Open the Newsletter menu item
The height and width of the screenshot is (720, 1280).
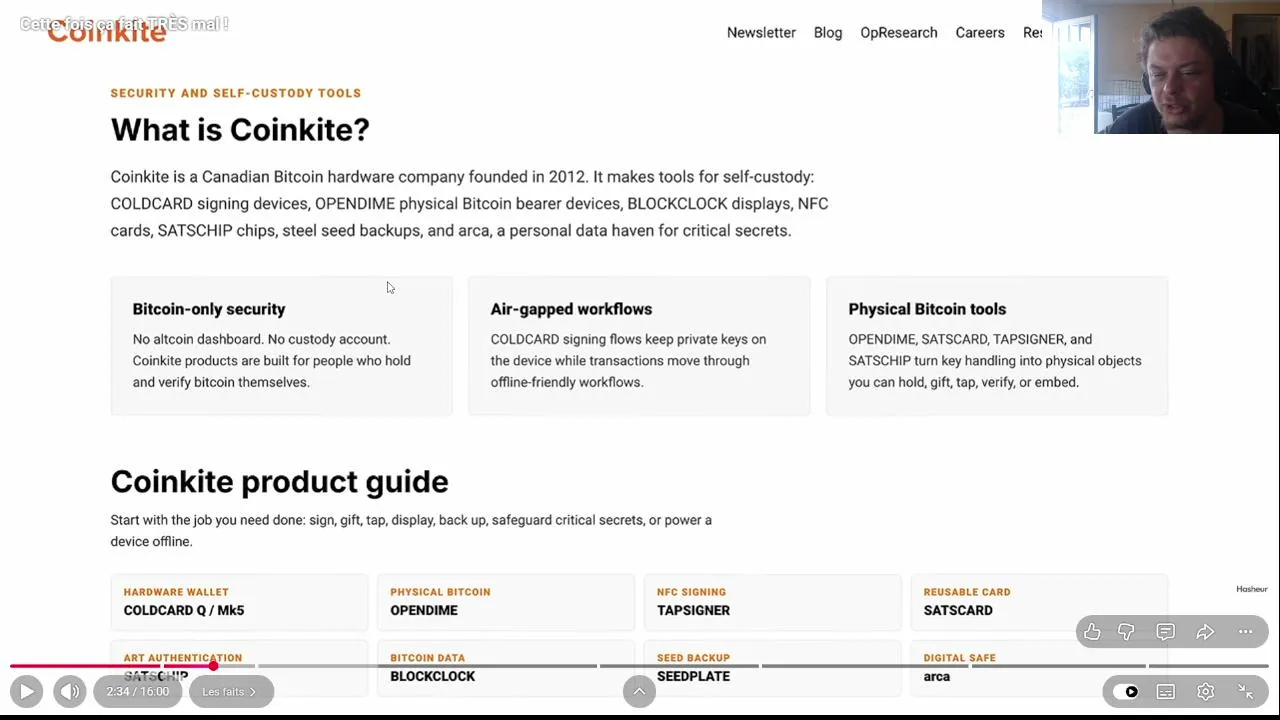point(761,32)
